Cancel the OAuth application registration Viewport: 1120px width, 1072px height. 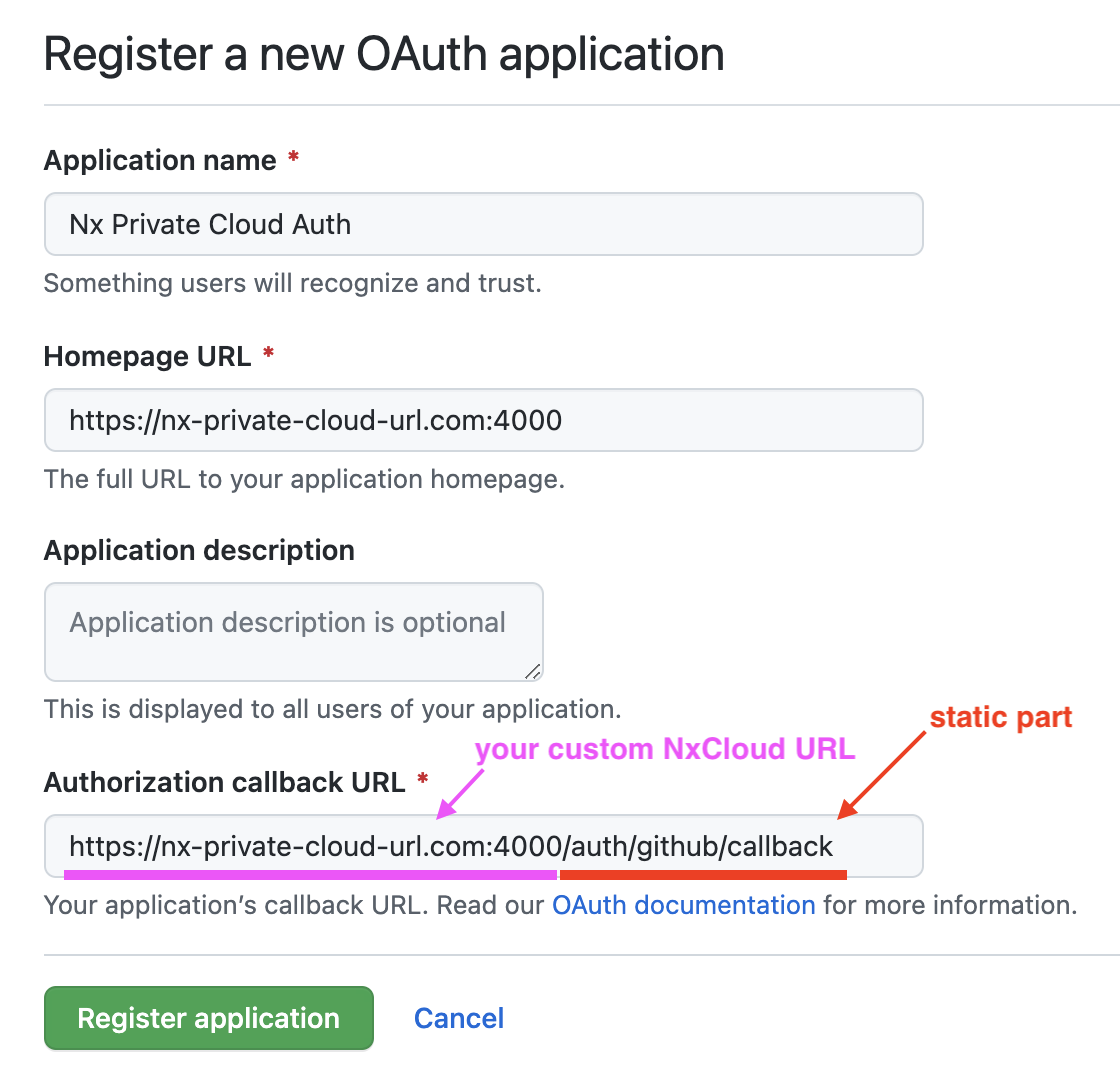point(459,1018)
